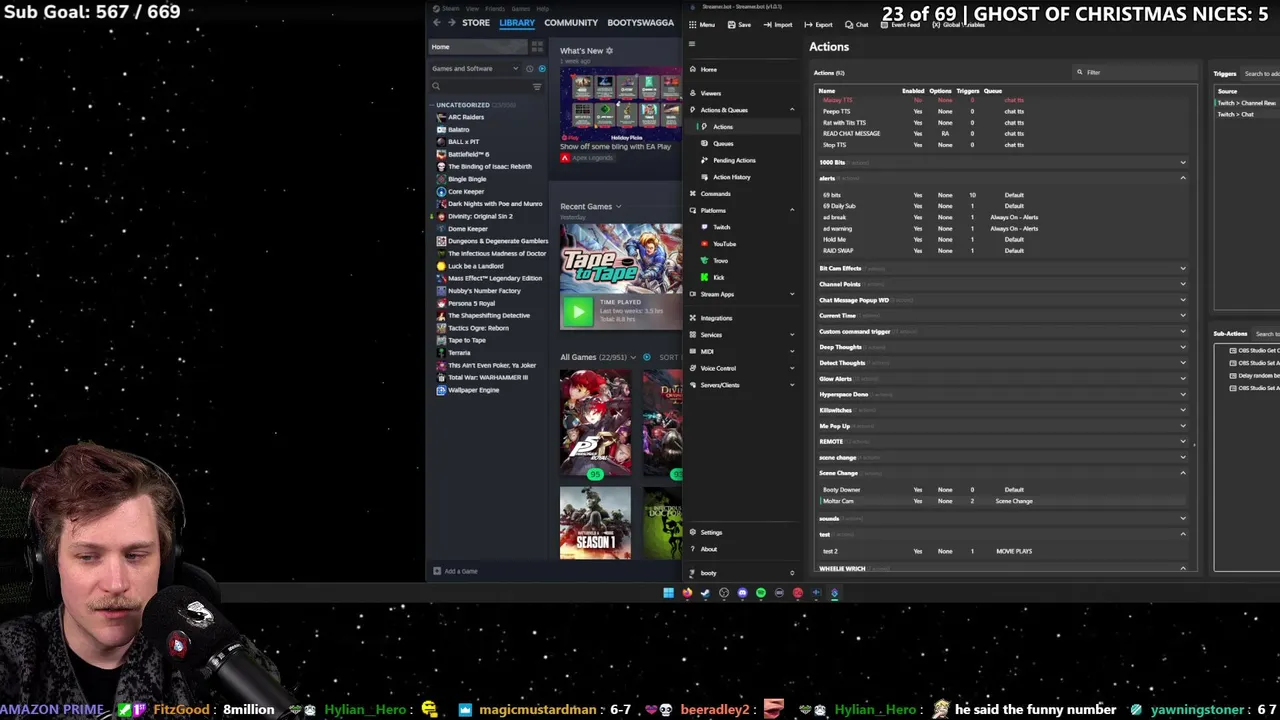Click Save in Streamer.bot toolbar
Image resolution: width=1280 pixels, height=720 pixels.
point(739,25)
